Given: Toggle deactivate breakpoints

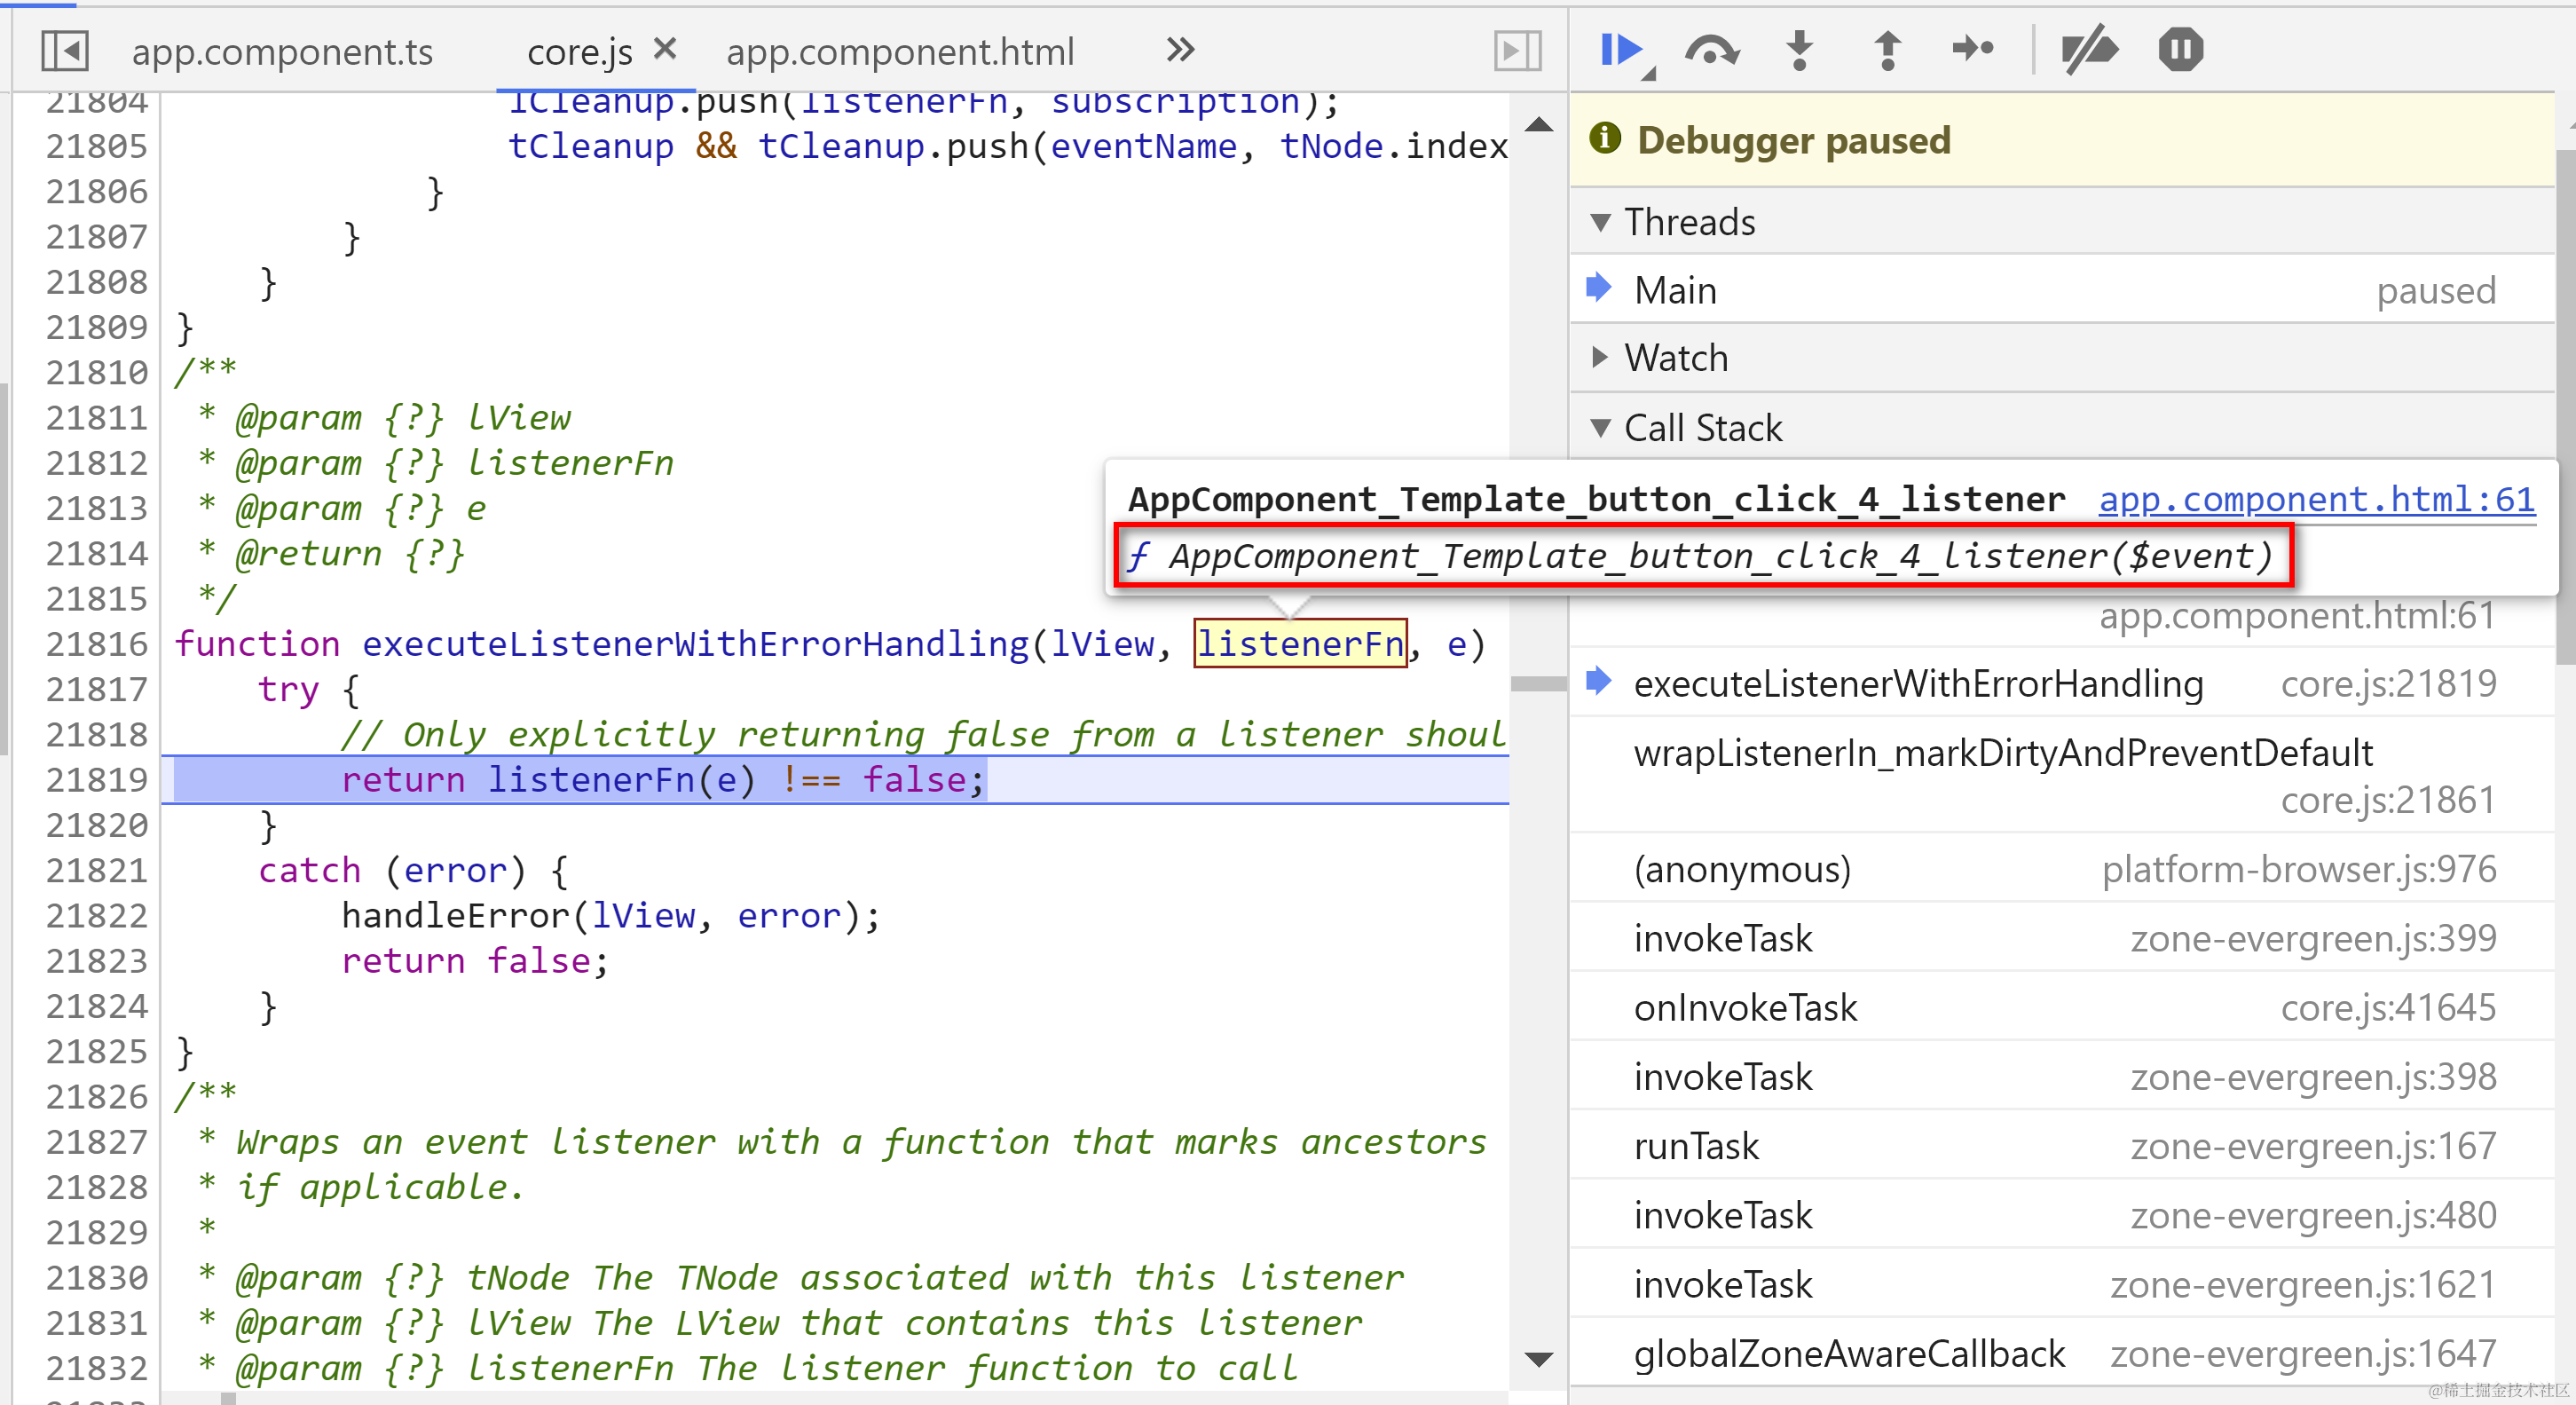Looking at the screenshot, I should click(2089, 50).
